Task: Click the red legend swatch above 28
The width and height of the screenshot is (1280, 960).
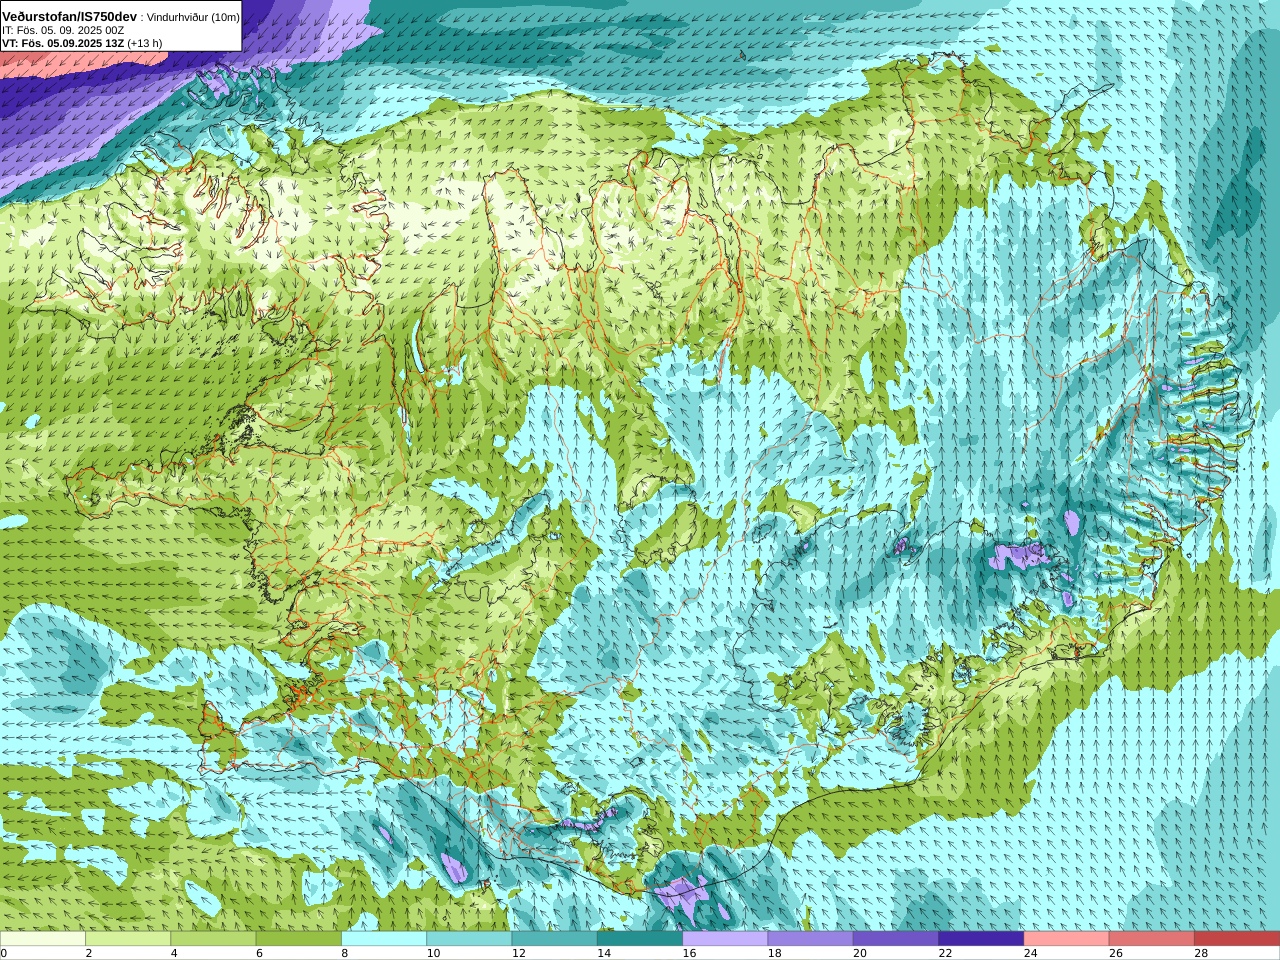Action: [x=1237, y=939]
